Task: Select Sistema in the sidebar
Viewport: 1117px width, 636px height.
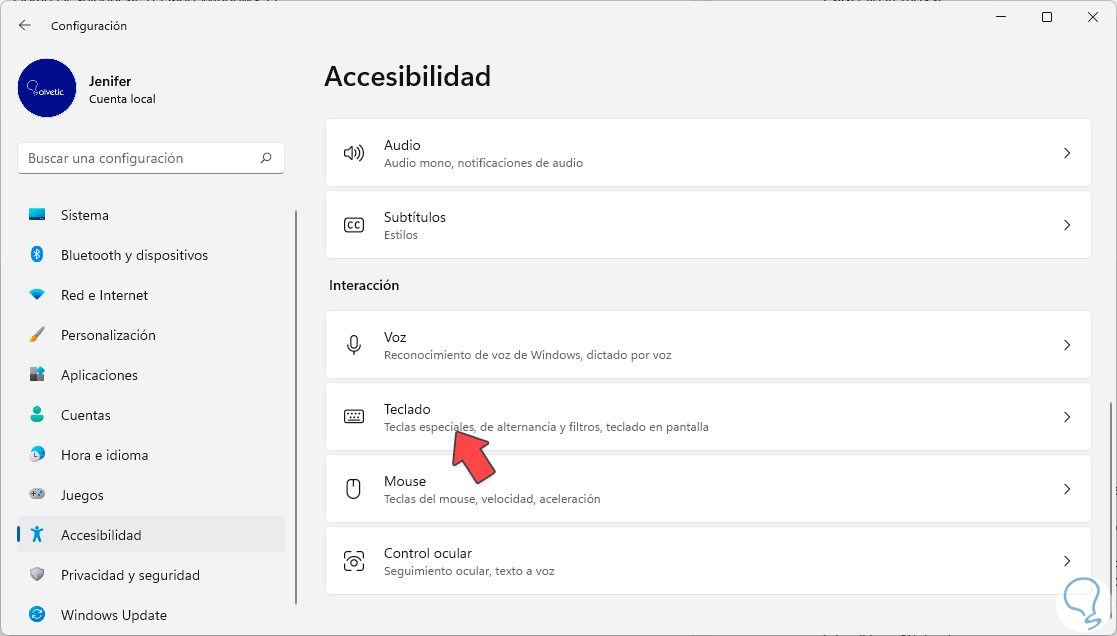Action: click(85, 215)
